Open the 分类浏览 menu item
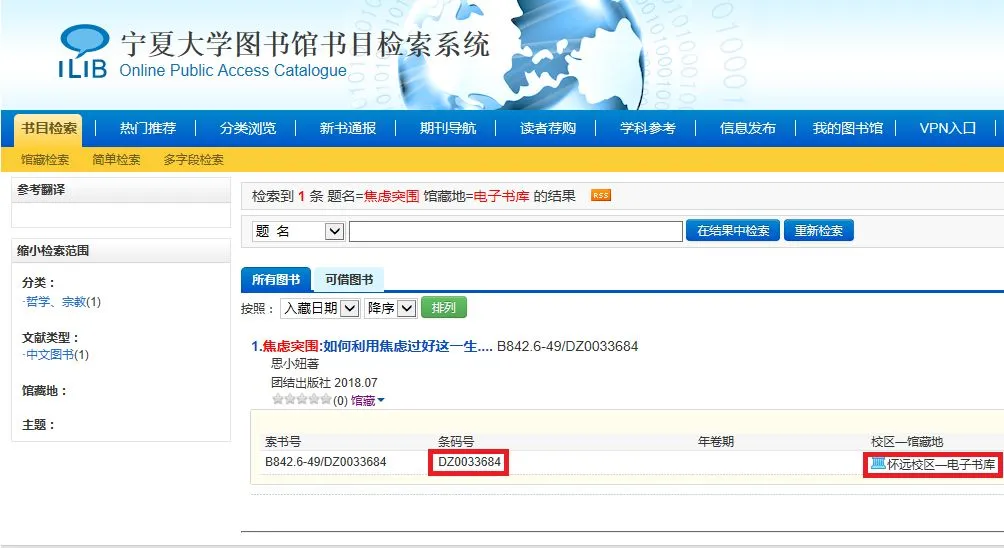 [248, 128]
